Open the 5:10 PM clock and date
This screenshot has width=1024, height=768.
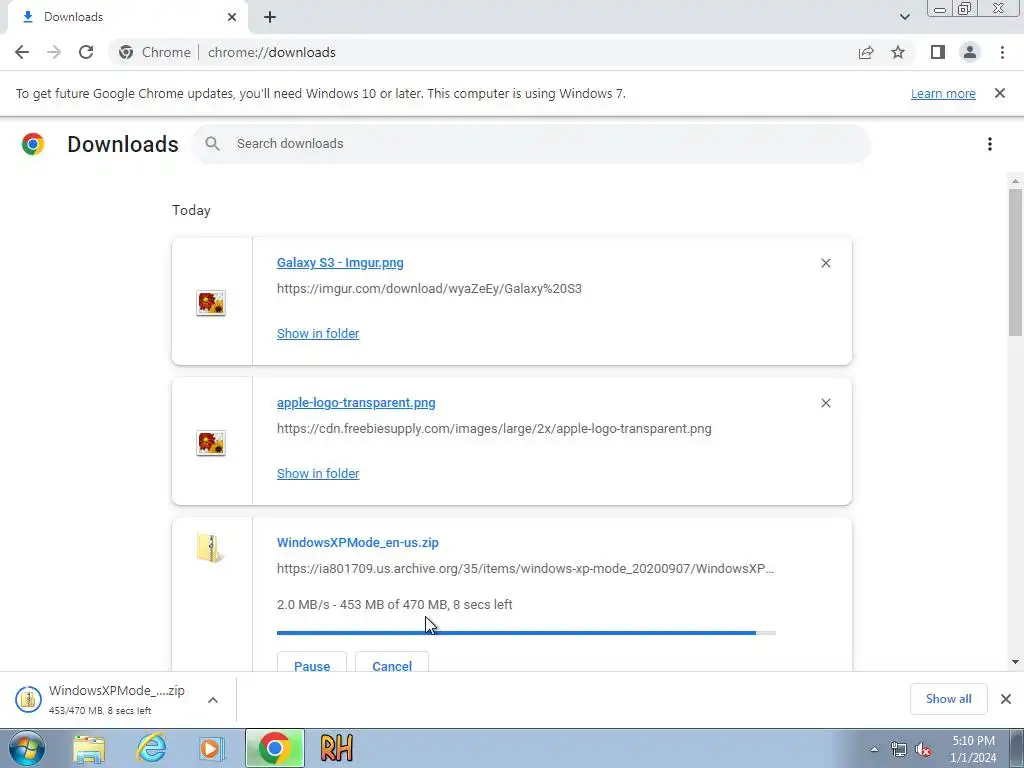click(973, 749)
